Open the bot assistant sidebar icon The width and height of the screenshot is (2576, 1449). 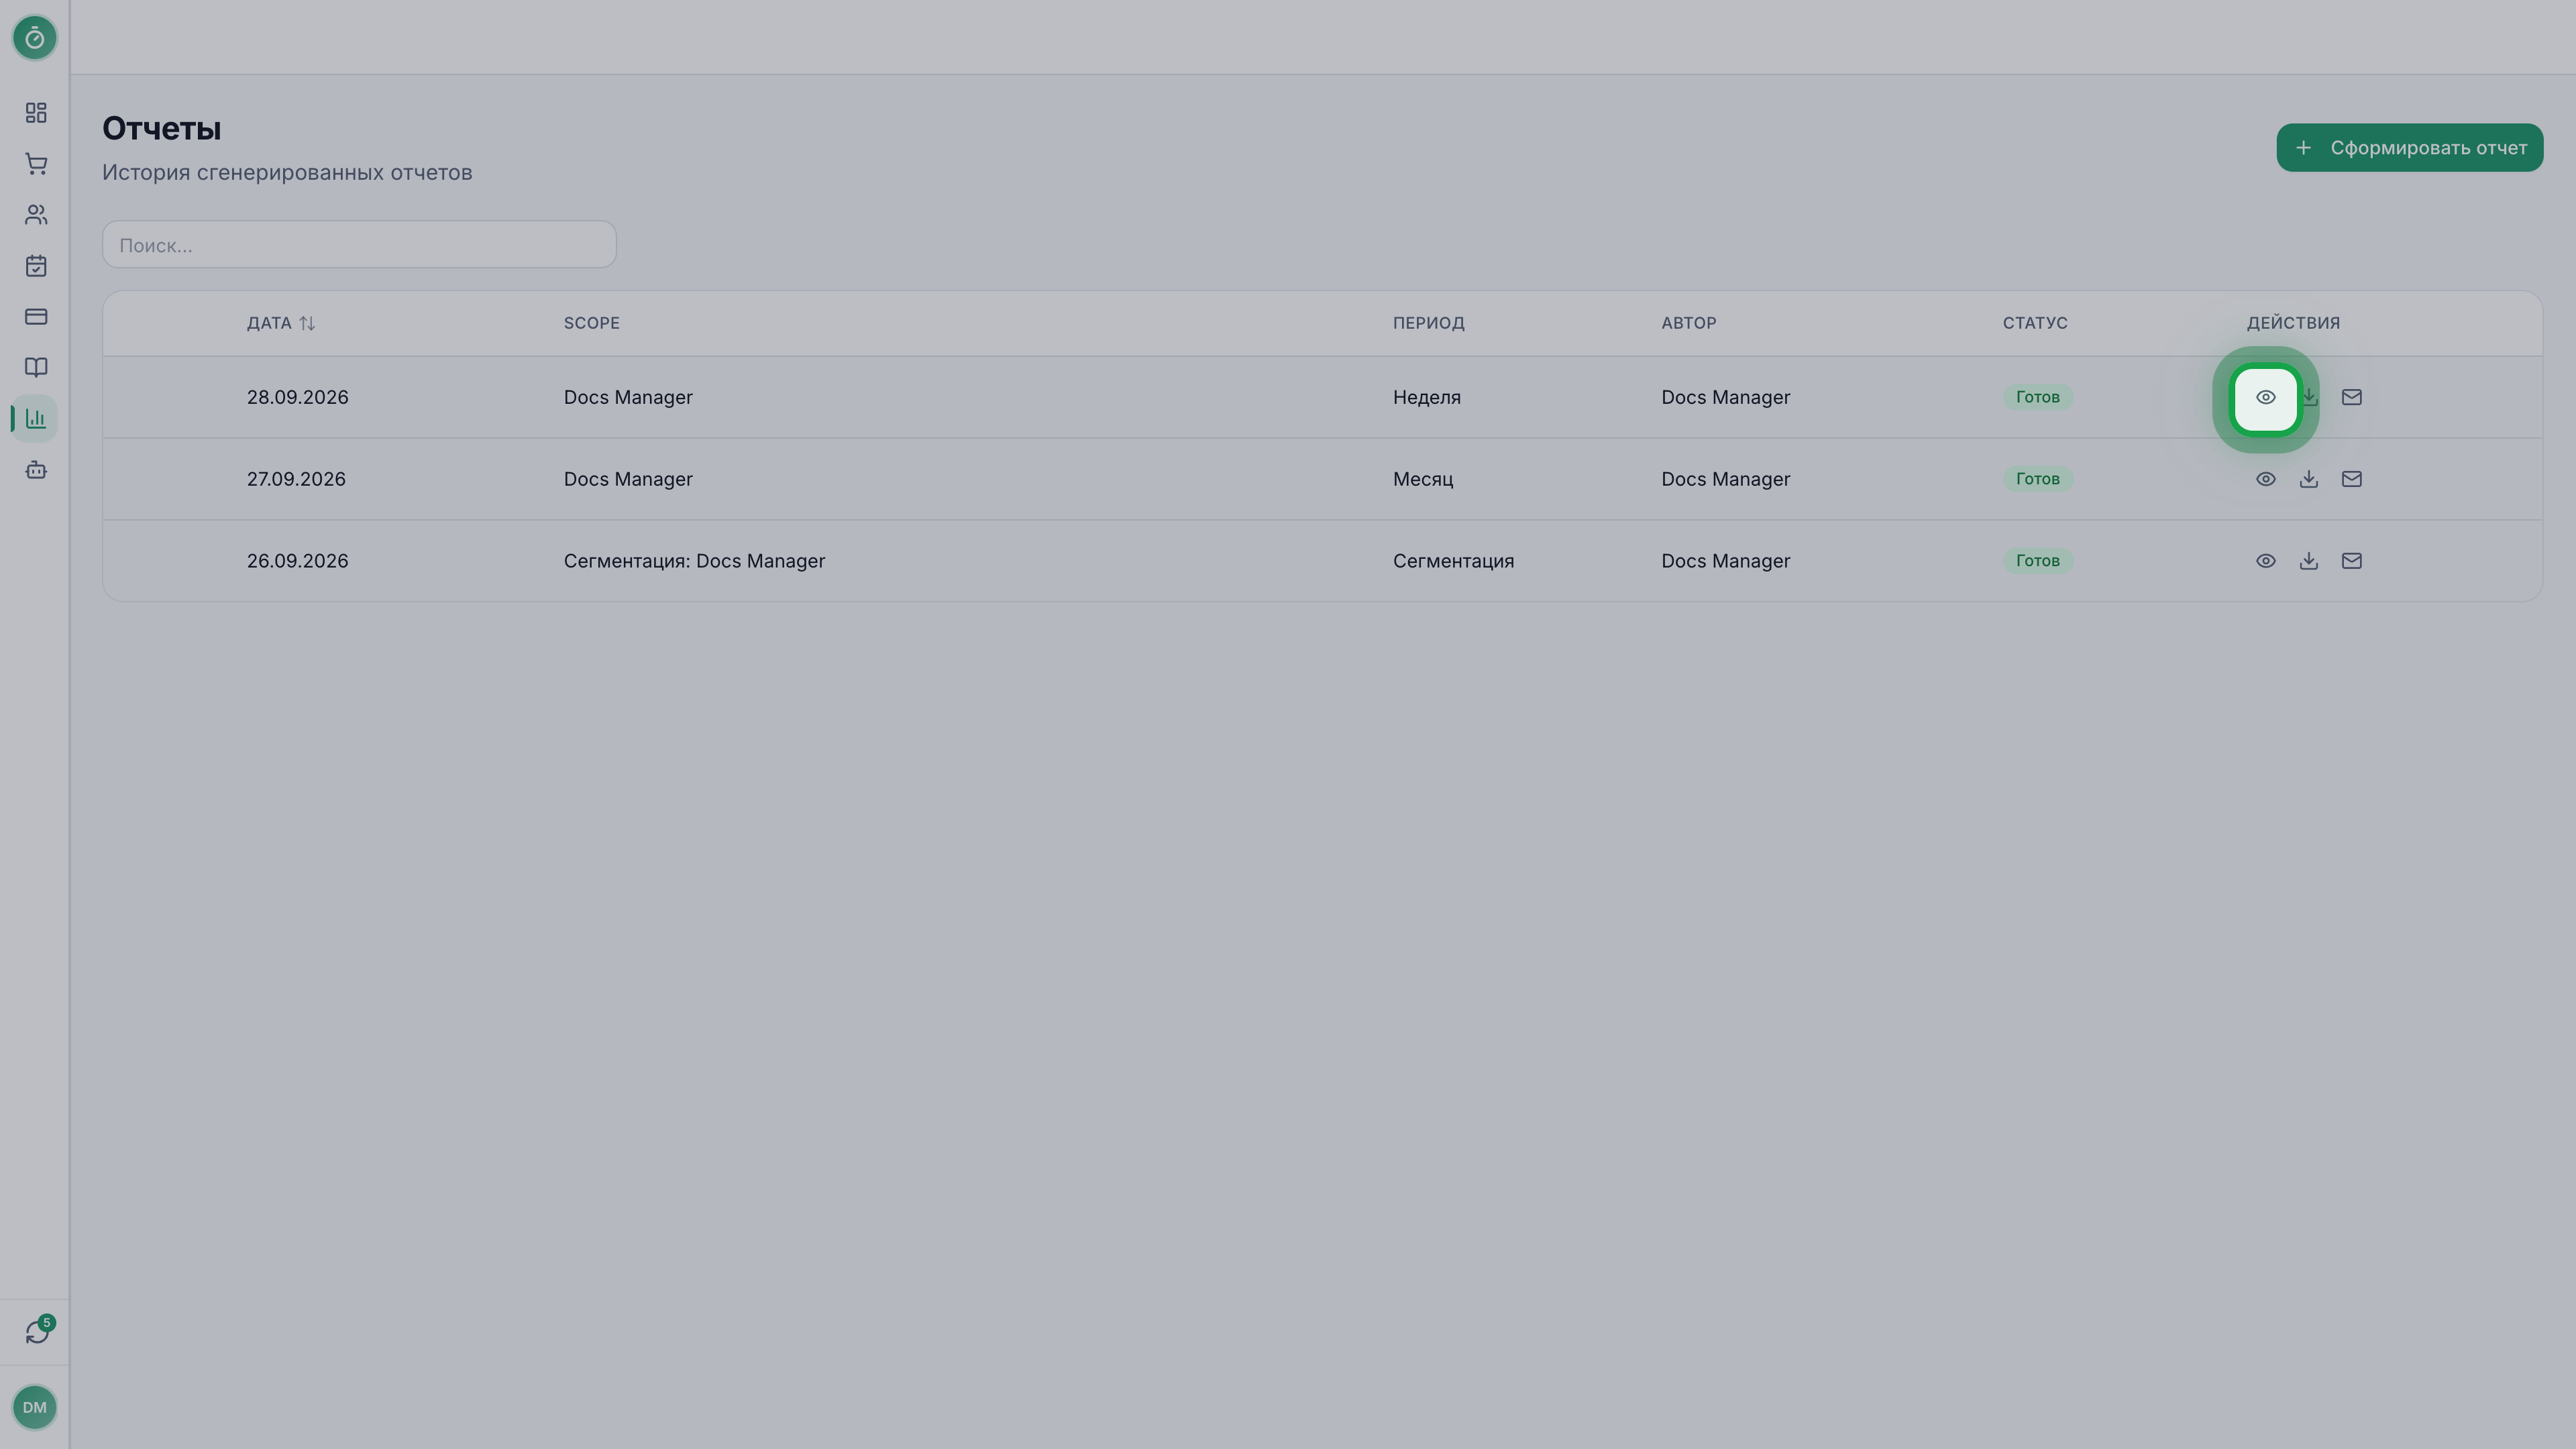coord(36,470)
